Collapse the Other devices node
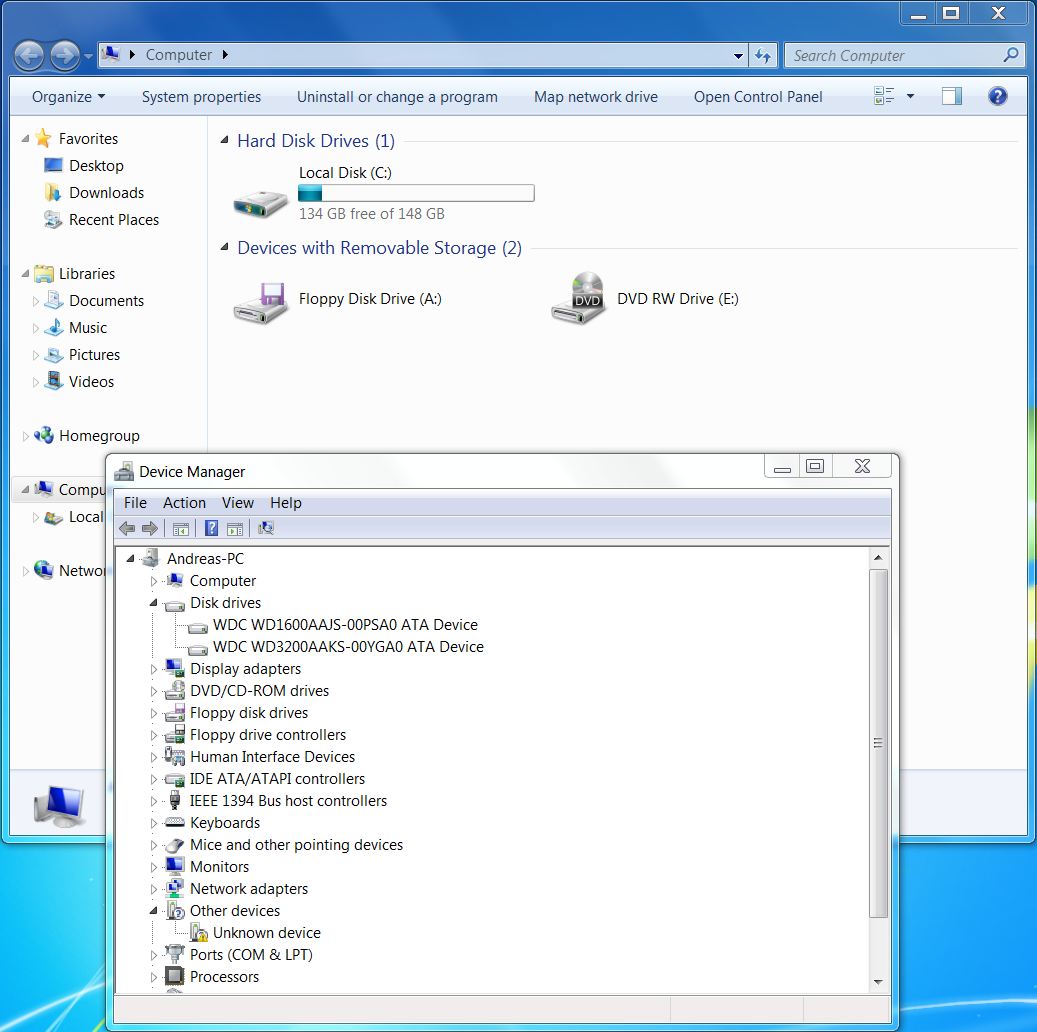 coord(153,911)
